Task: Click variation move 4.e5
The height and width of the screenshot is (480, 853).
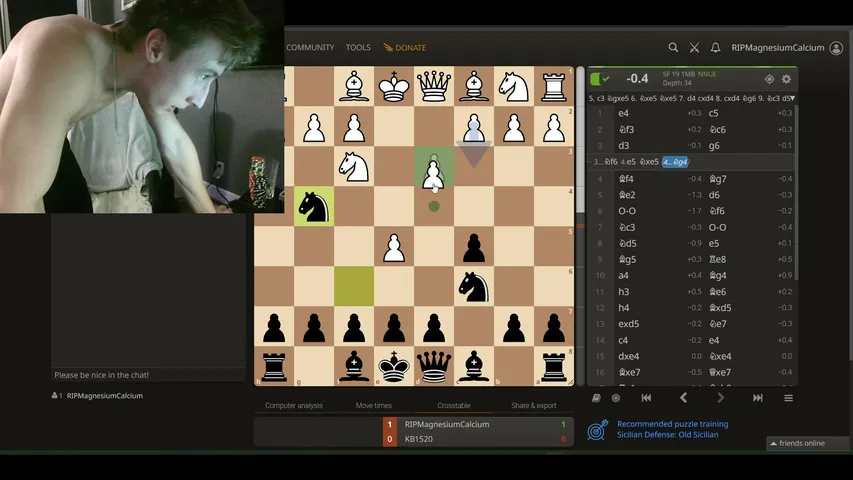Action: [628, 162]
